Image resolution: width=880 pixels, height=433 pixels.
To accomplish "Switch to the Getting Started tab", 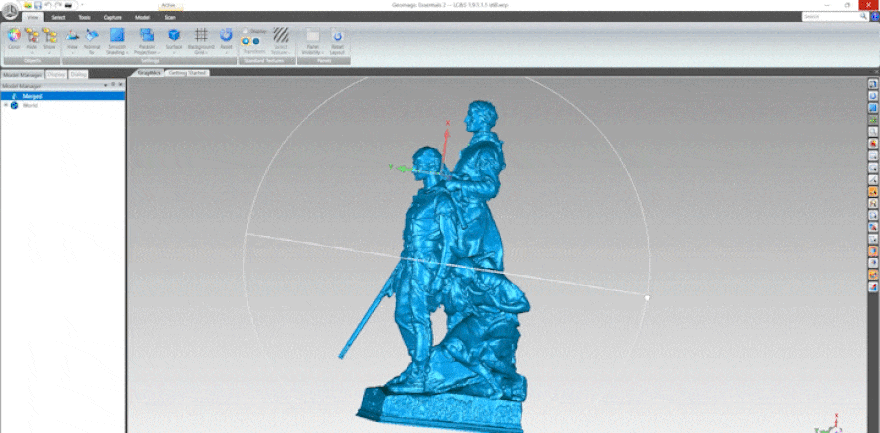I will [x=187, y=73].
